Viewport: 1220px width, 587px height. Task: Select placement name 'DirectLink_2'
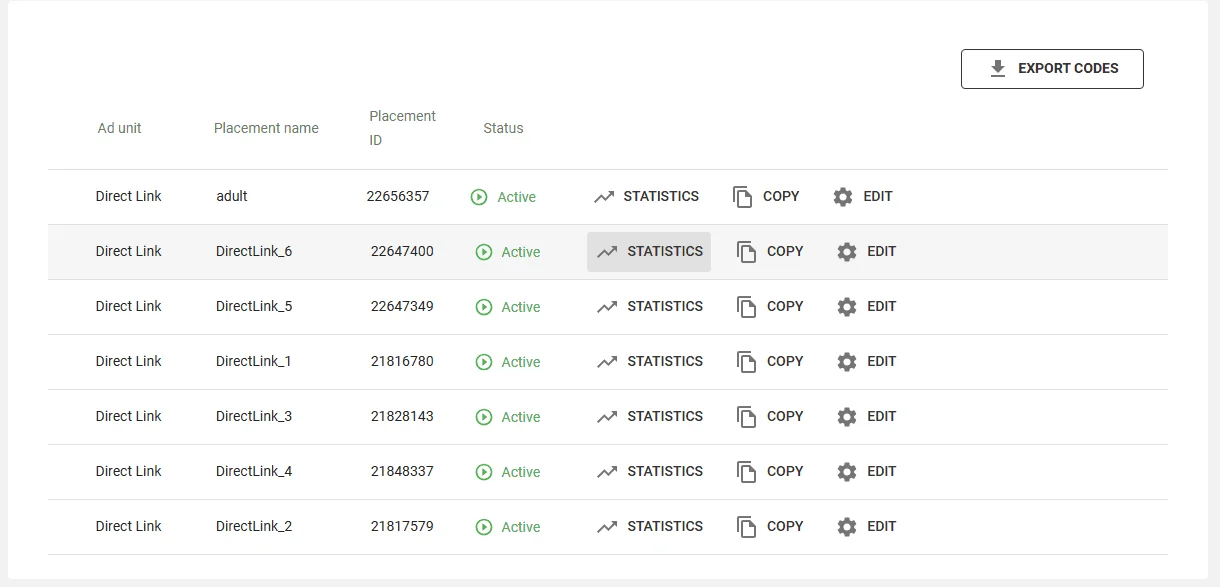(254, 526)
